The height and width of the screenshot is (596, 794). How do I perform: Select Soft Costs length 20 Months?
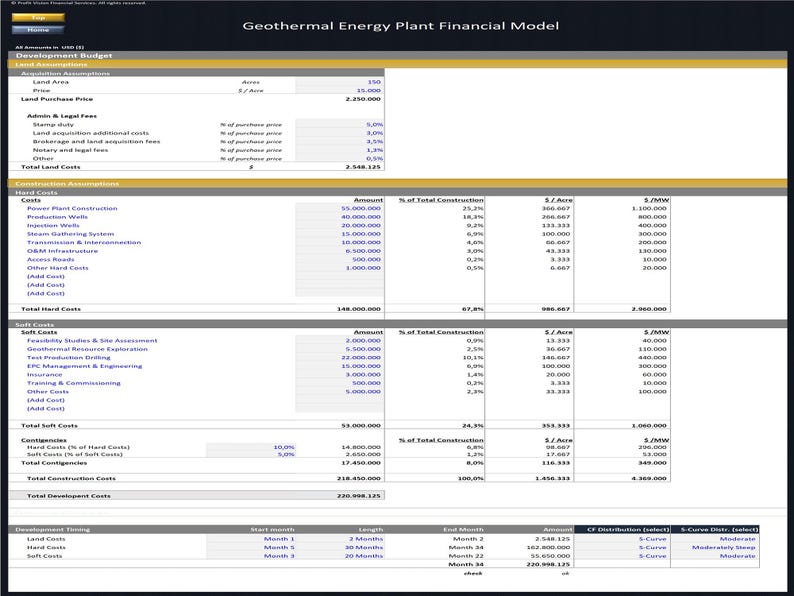pyautogui.click(x=339, y=556)
